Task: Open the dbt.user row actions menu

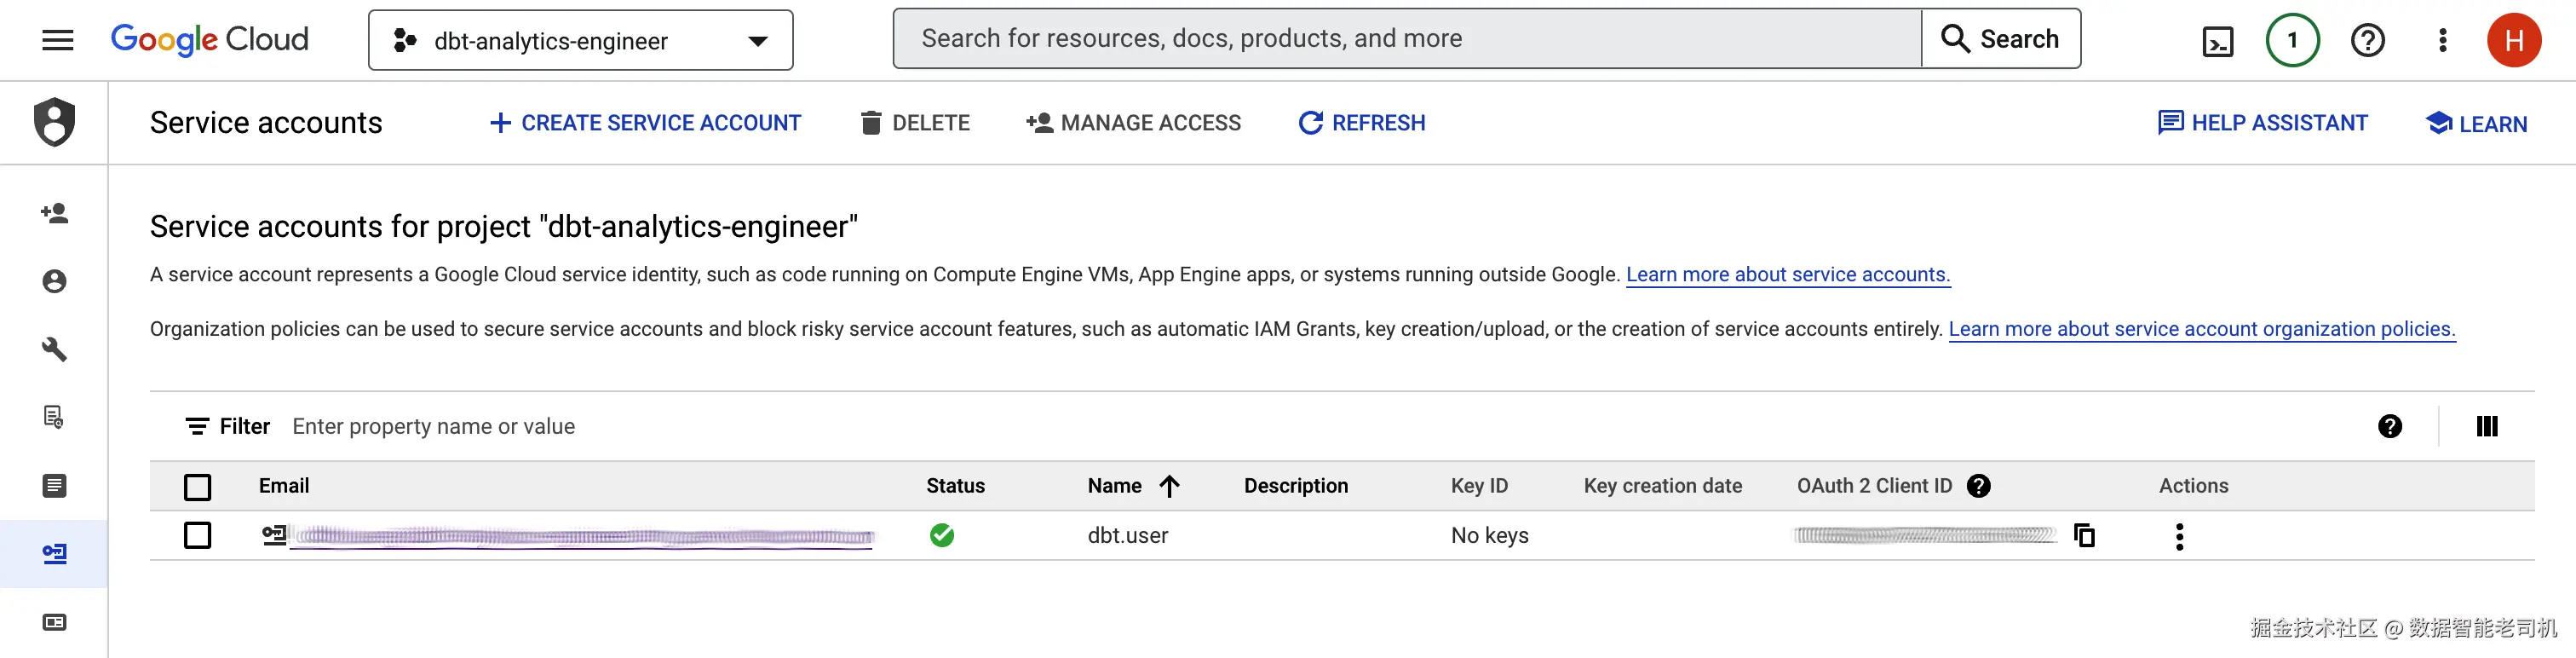Action: [x=2180, y=537]
